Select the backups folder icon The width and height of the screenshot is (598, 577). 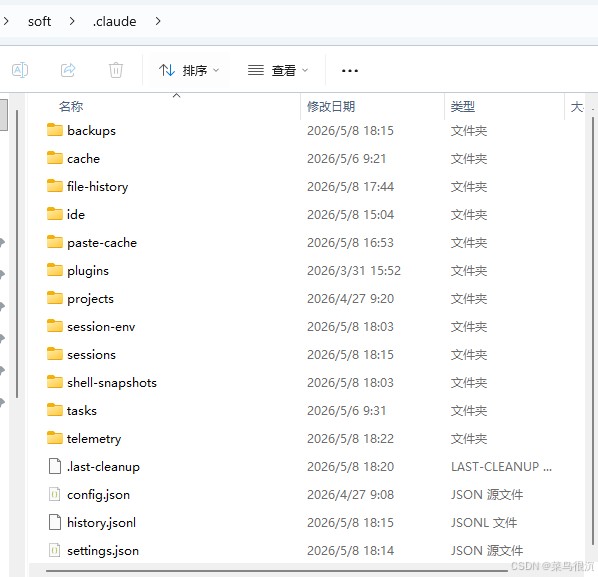55,130
